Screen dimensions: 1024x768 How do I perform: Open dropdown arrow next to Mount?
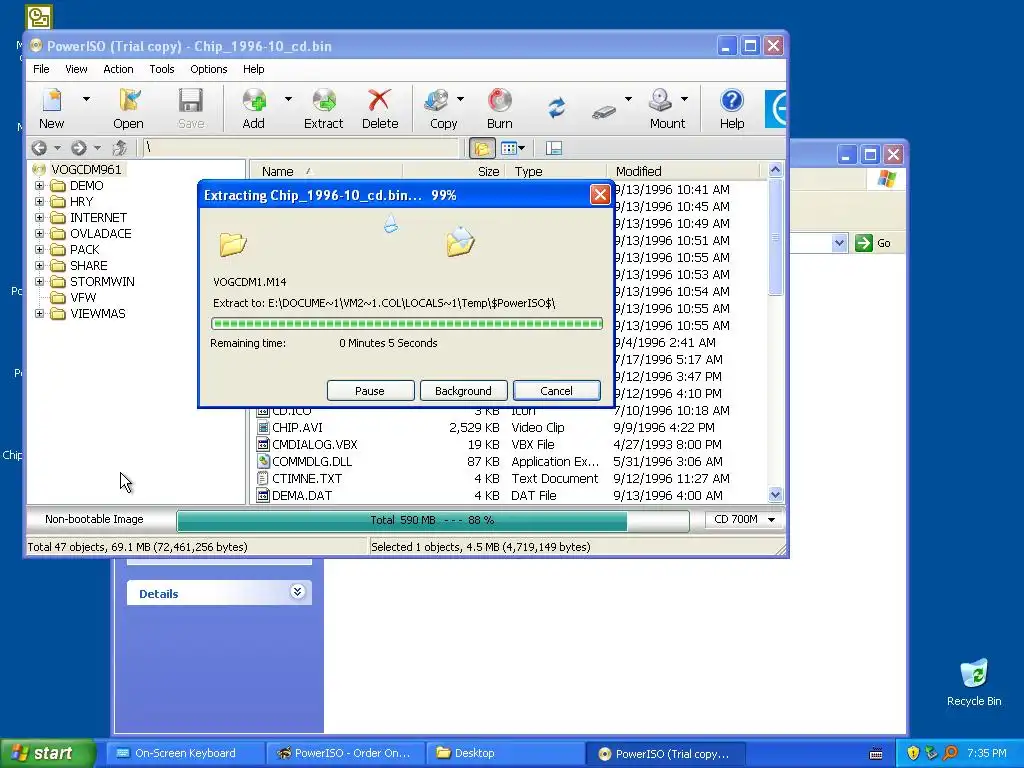684,99
